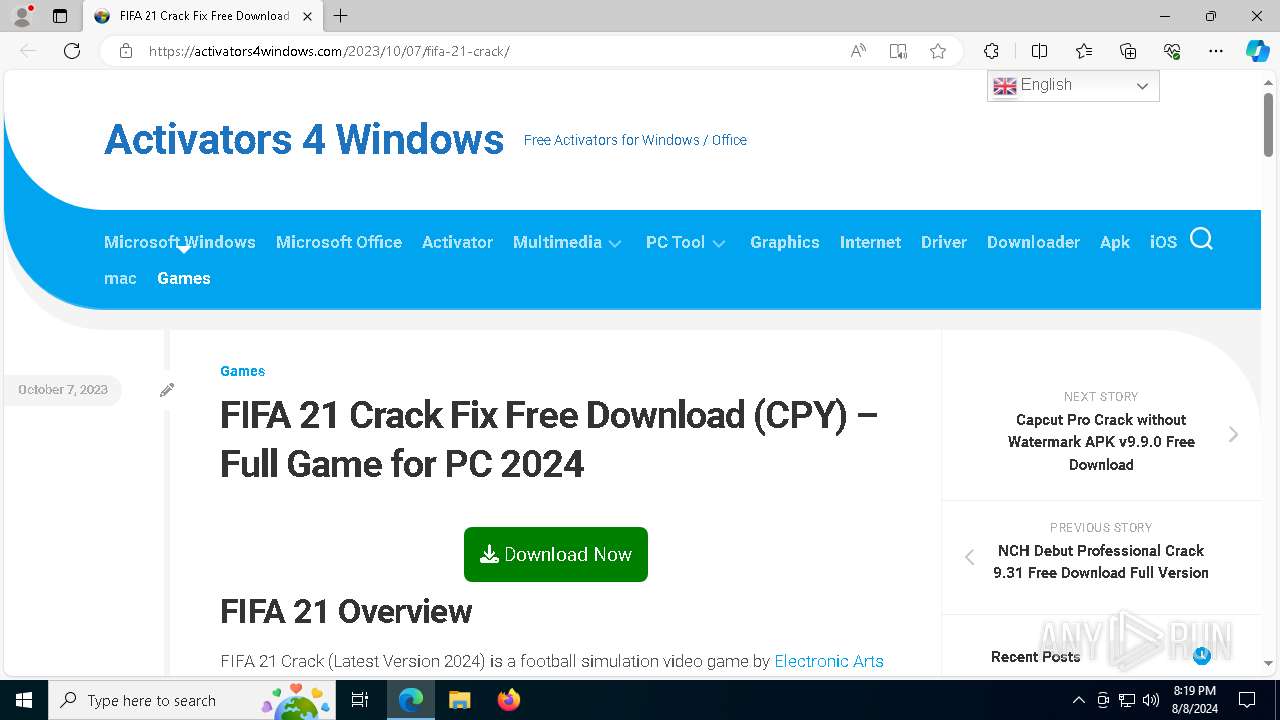Screen dimensions: 1280x720
Task: Open Immersive Reader icon
Action: [898, 51]
